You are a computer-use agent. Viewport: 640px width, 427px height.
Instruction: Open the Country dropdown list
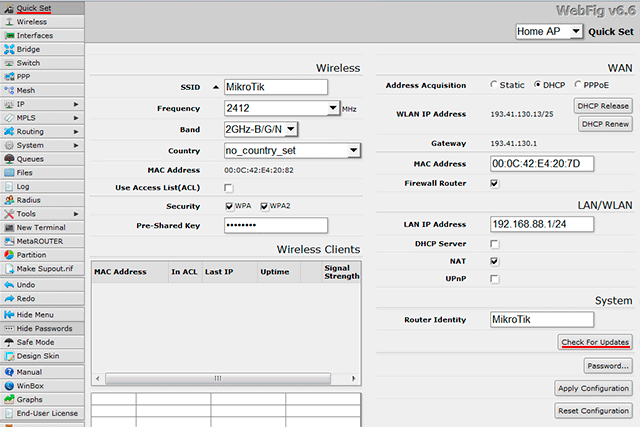354,150
